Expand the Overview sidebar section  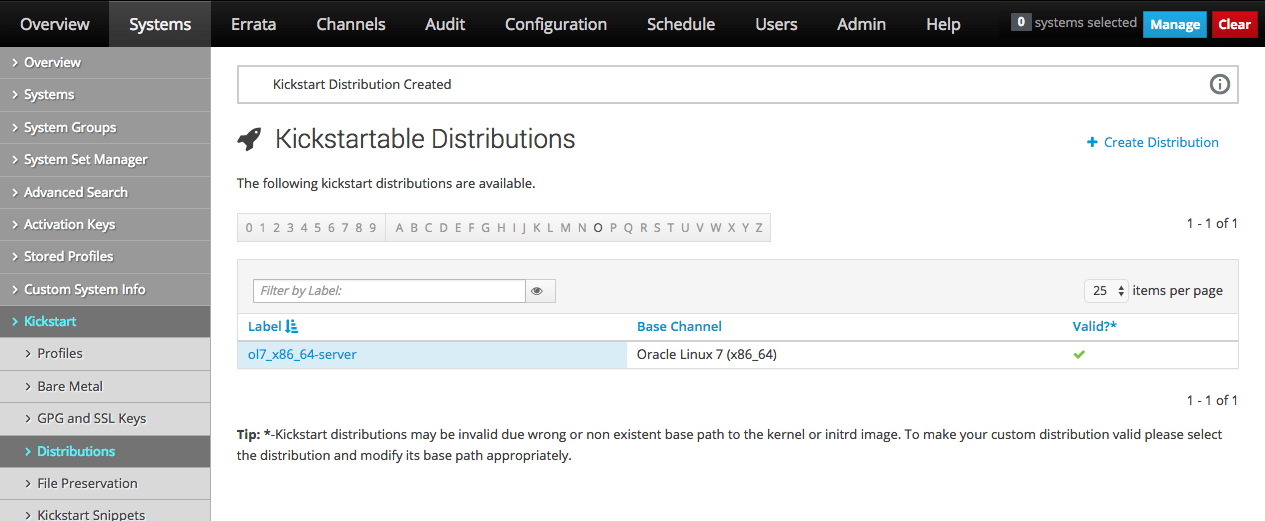click(105, 62)
